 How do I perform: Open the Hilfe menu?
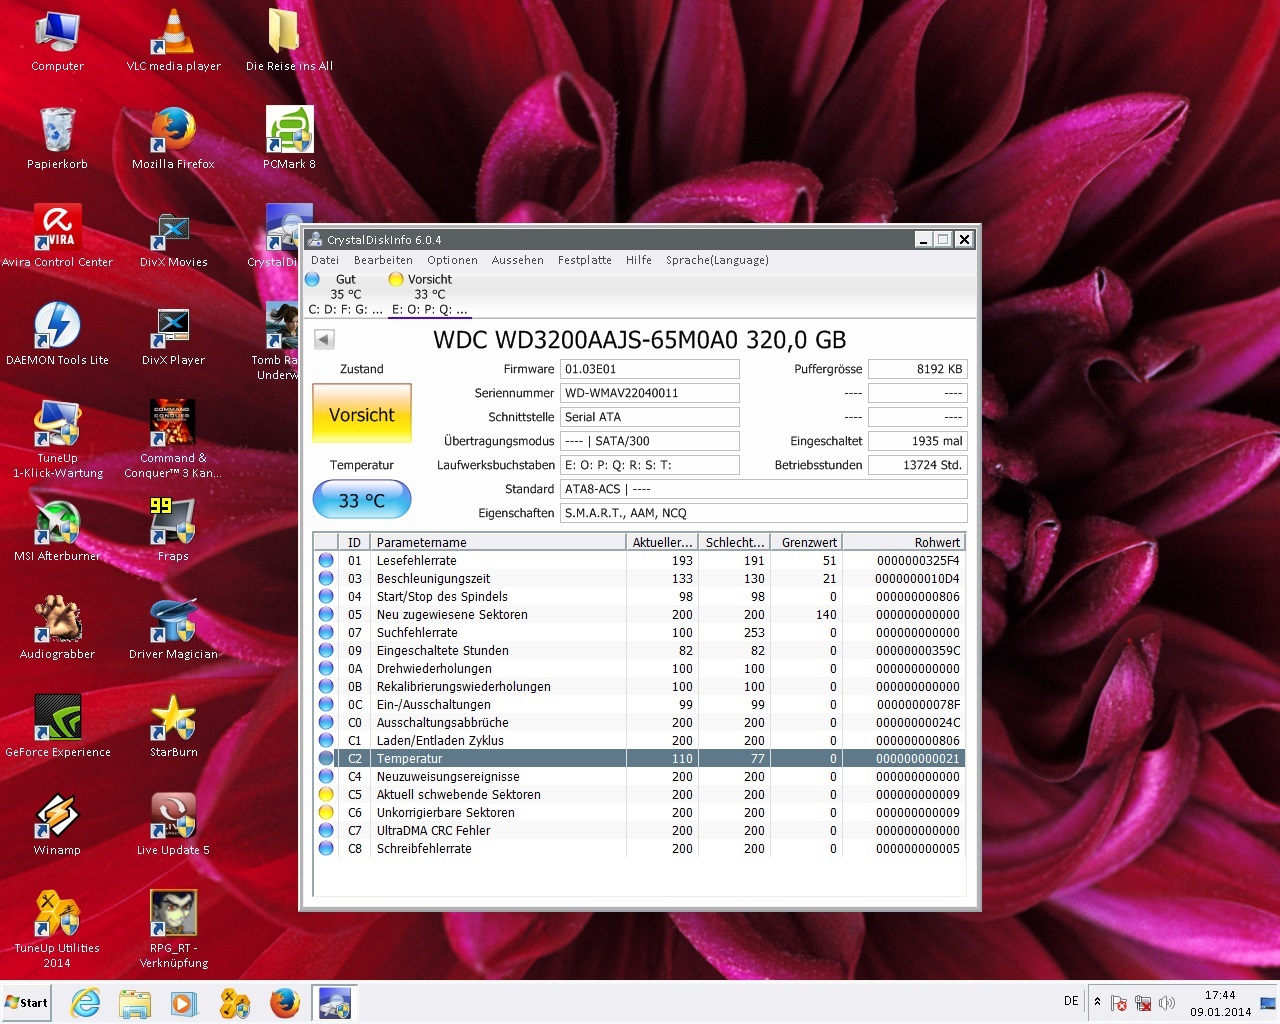click(639, 260)
